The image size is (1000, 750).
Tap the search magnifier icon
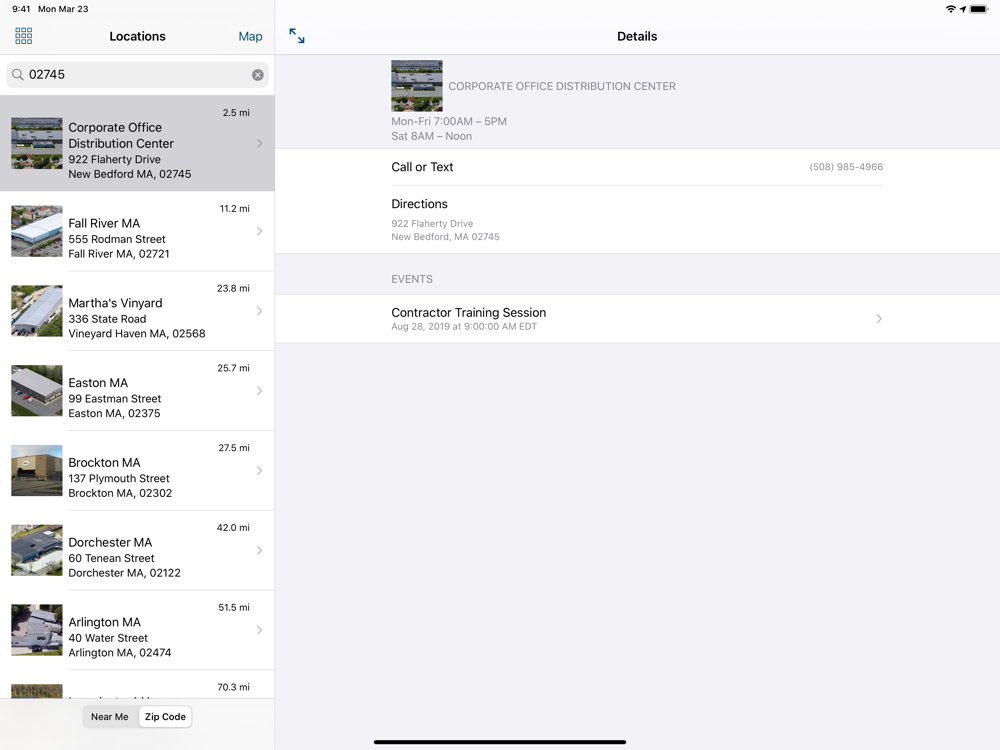(x=18, y=75)
